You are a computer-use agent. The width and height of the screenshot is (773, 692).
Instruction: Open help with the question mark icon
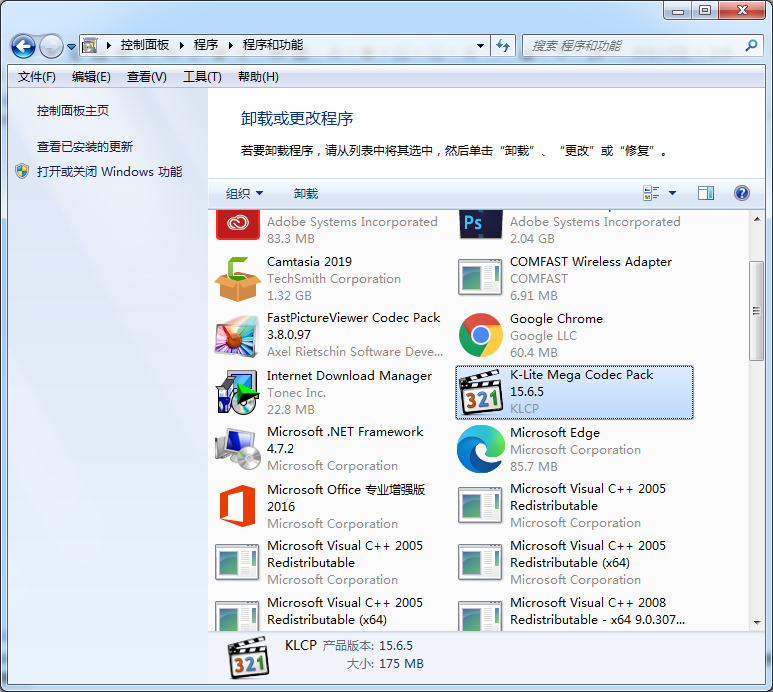742,193
